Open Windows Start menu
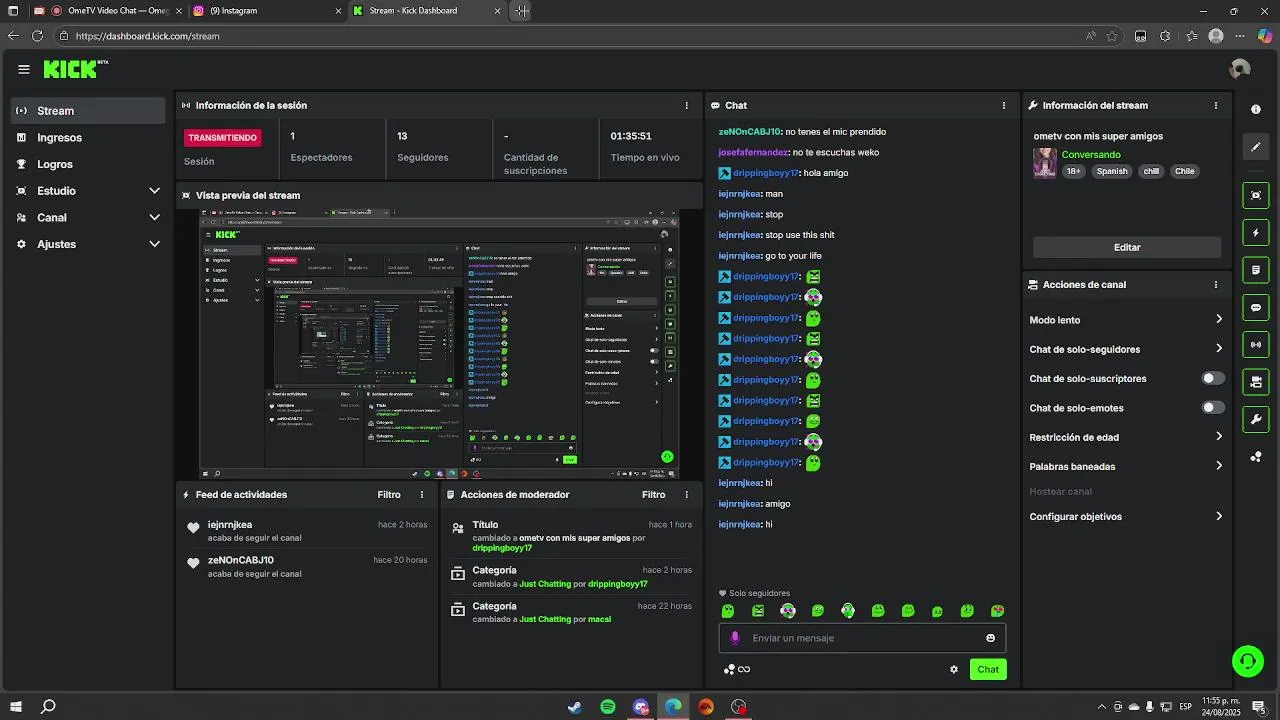 16,707
